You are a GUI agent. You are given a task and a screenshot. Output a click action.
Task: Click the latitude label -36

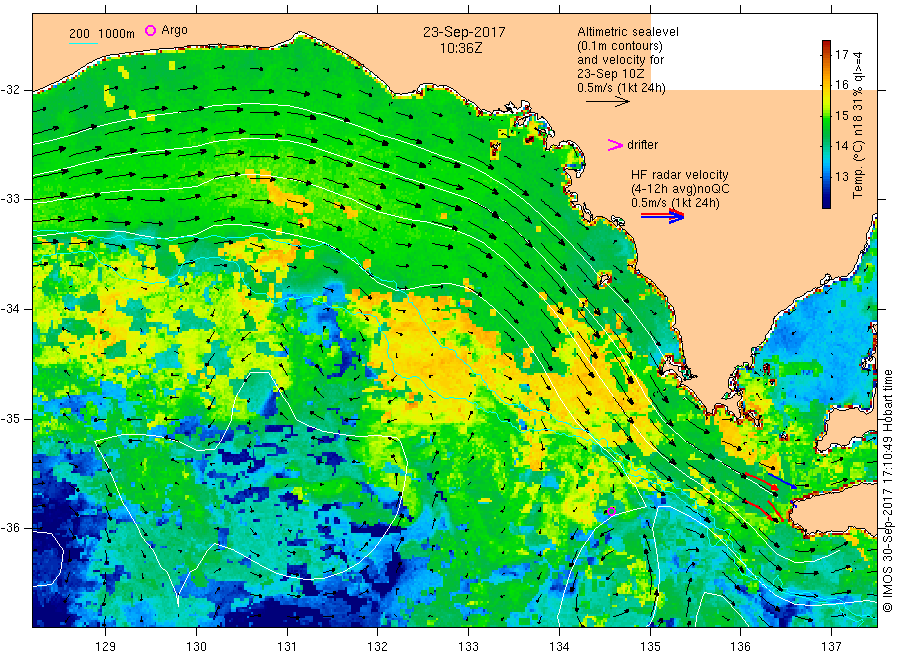pyautogui.click(x=10, y=527)
